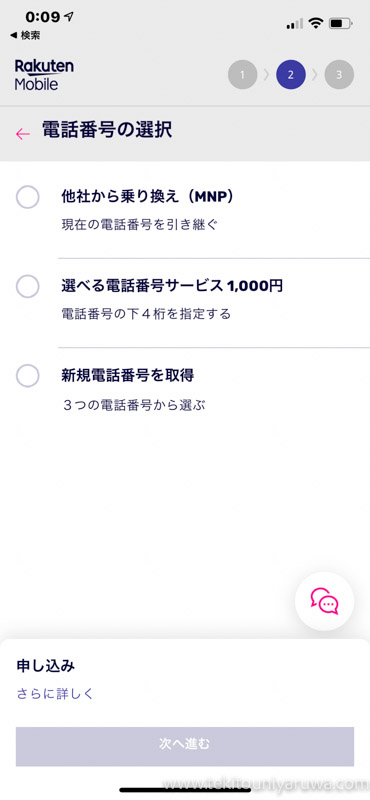Select the 新規電話番号を取得 radio button

click(28, 376)
